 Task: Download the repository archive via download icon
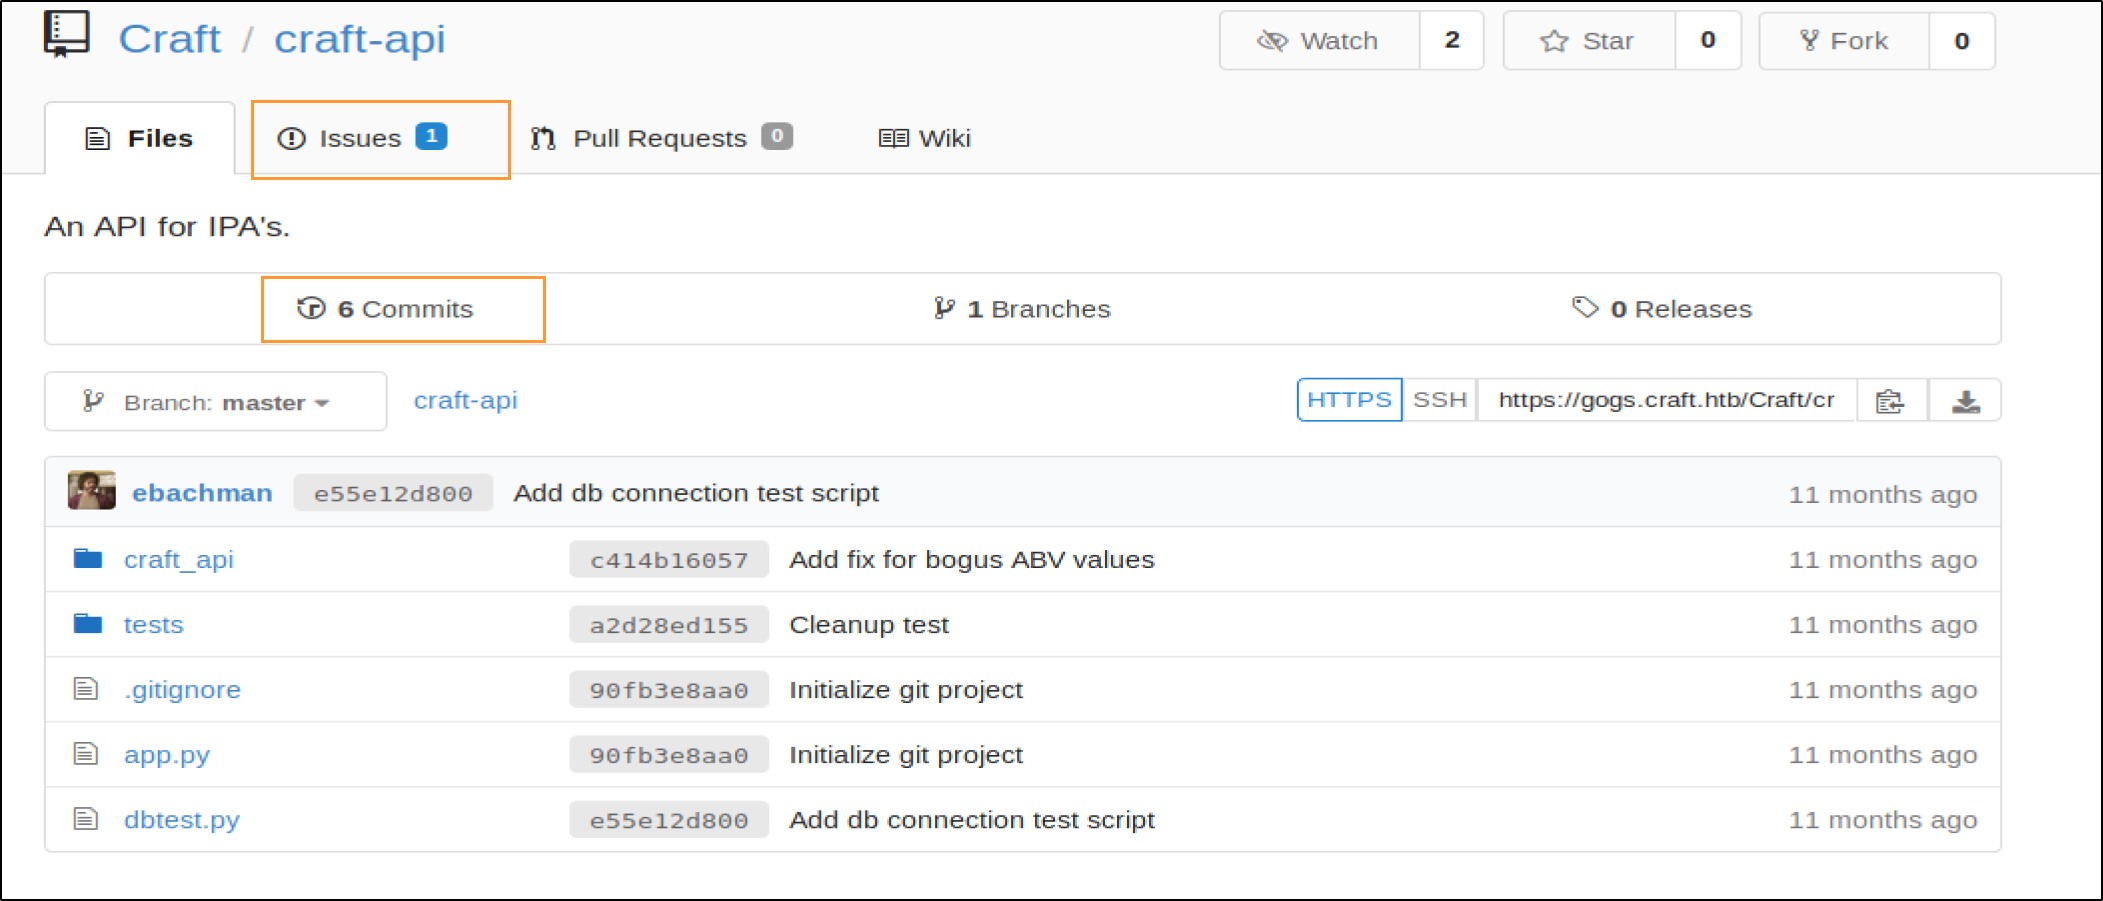[x=1966, y=400]
